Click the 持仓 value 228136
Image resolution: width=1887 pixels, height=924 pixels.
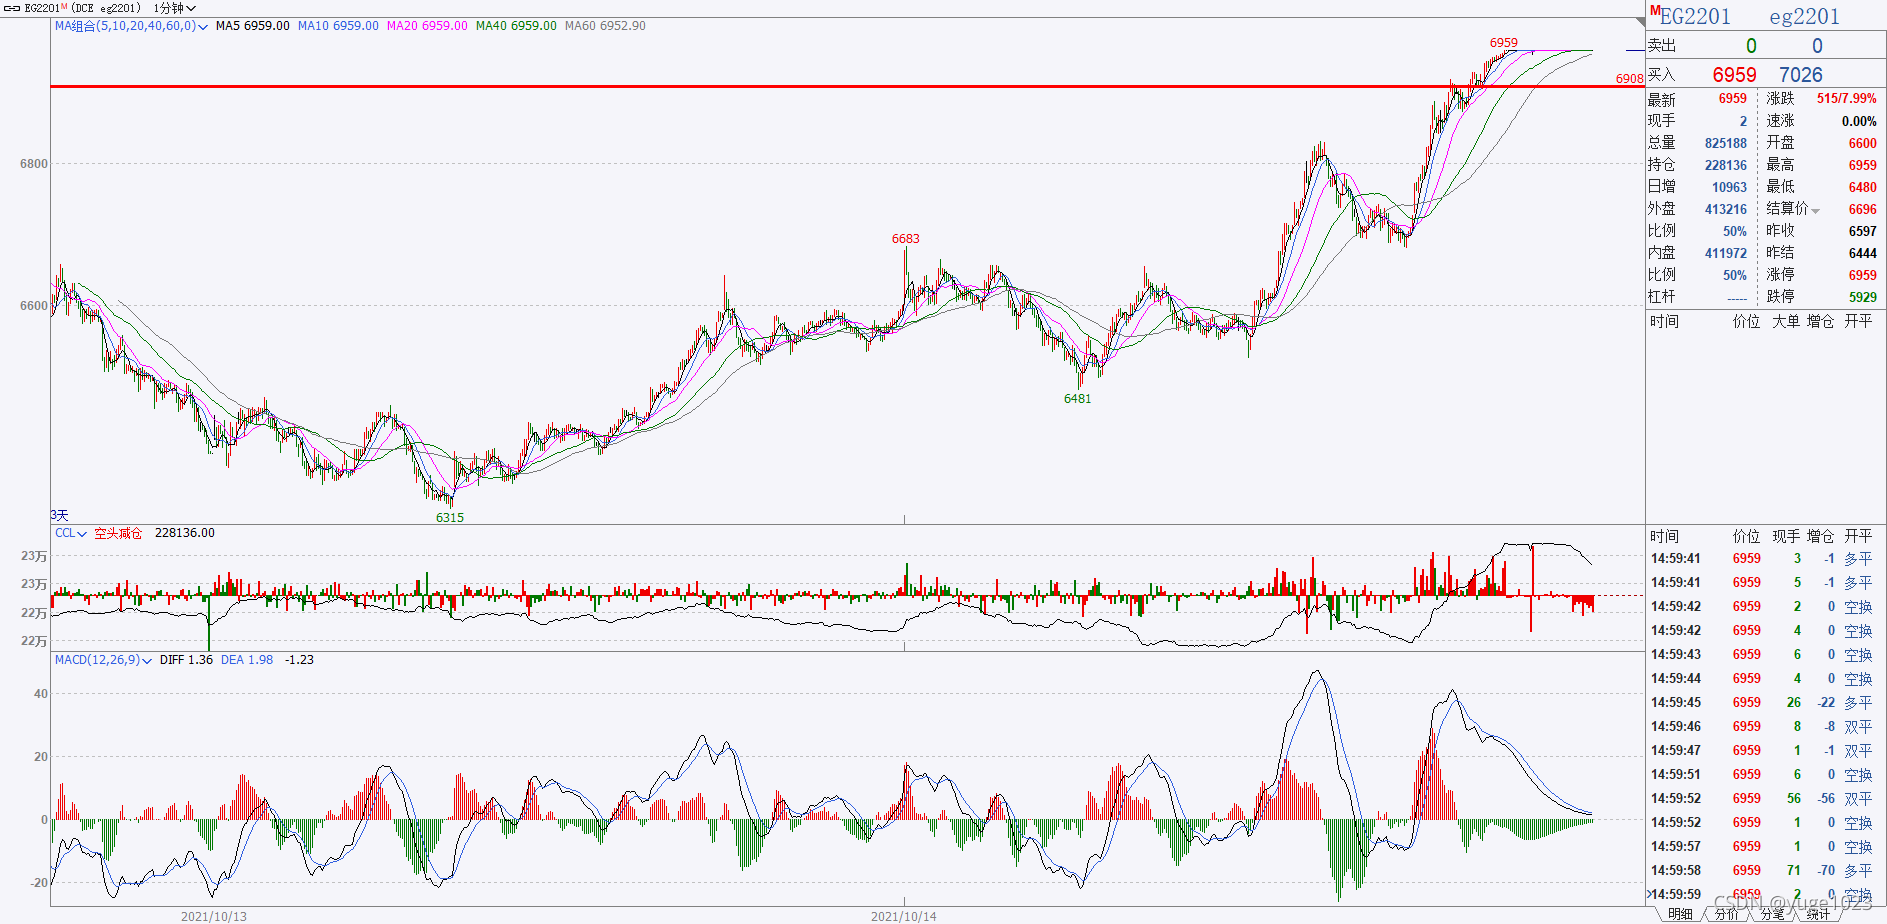click(x=1726, y=165)
